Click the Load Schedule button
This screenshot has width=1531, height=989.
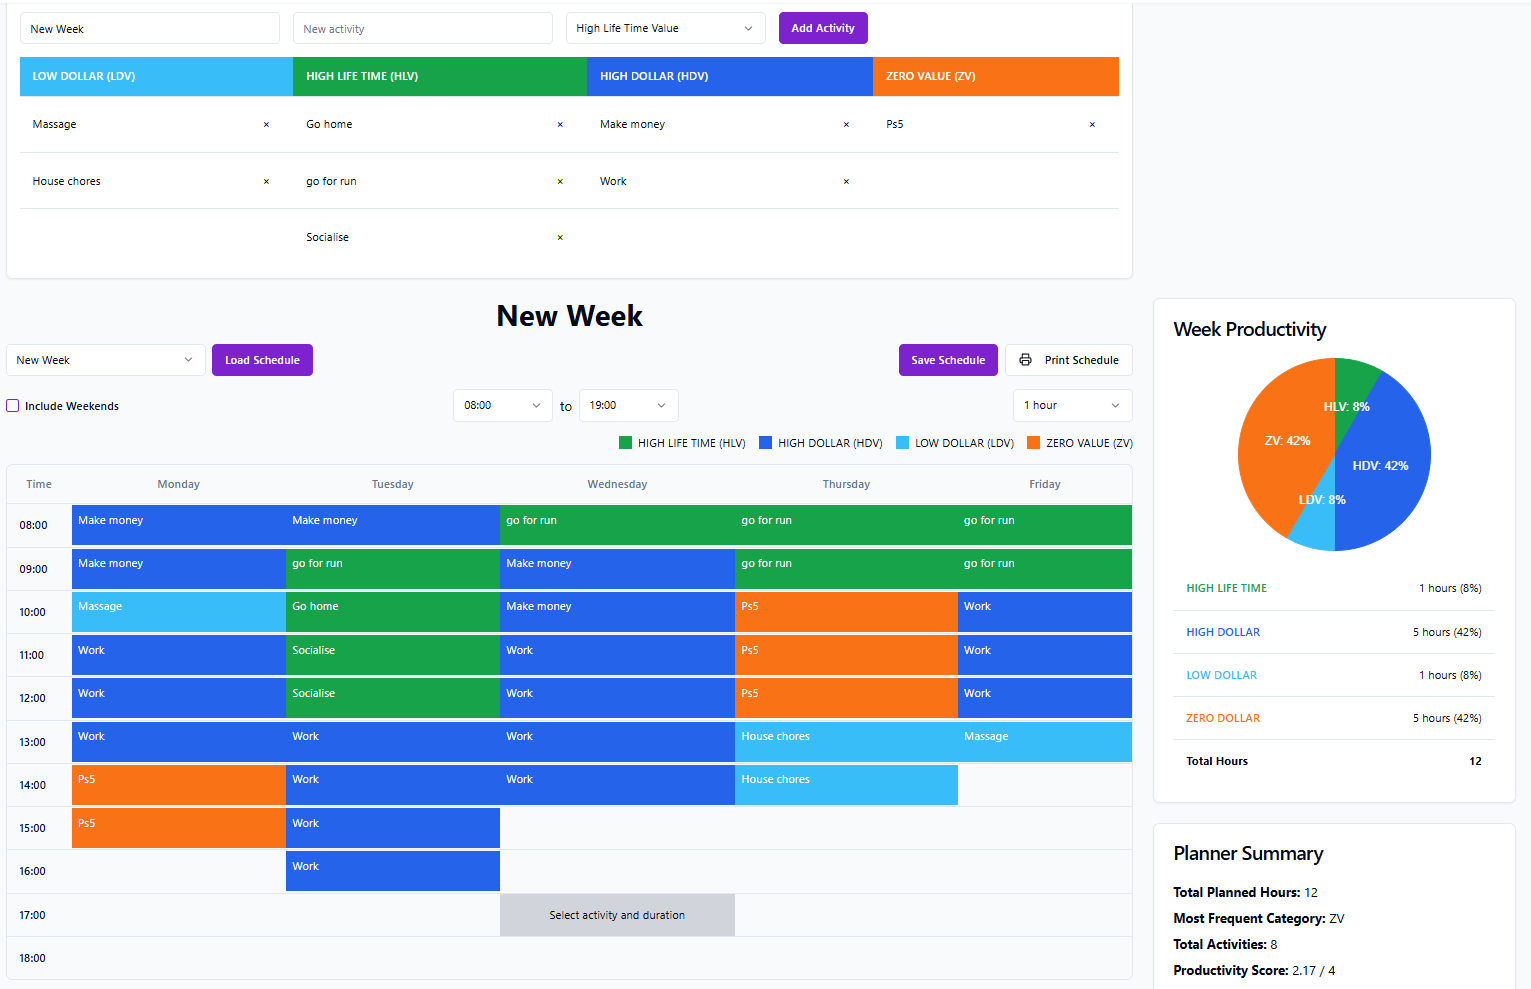[x=262, y=360]
